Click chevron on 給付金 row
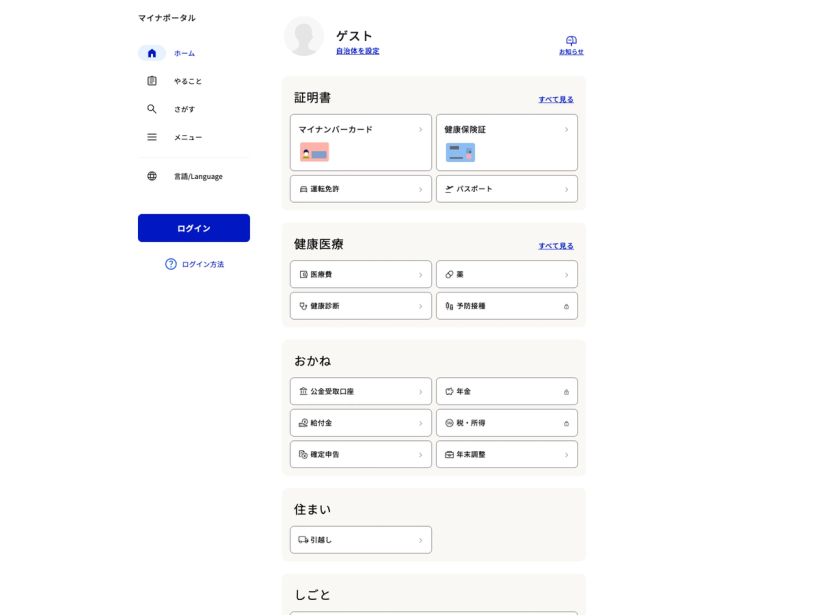 420,424
